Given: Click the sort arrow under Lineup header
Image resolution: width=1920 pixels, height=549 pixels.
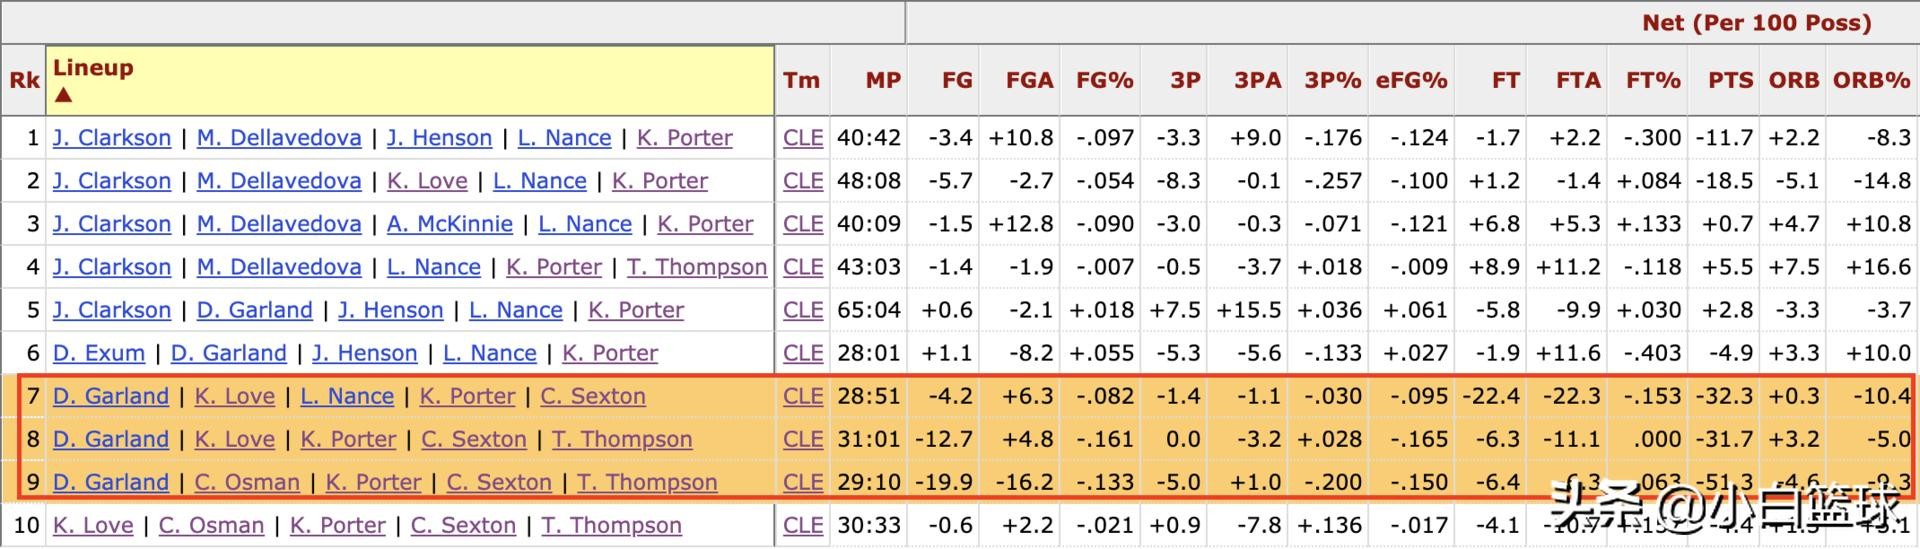Looking at the screenshot, I should (x=63, y=95).
